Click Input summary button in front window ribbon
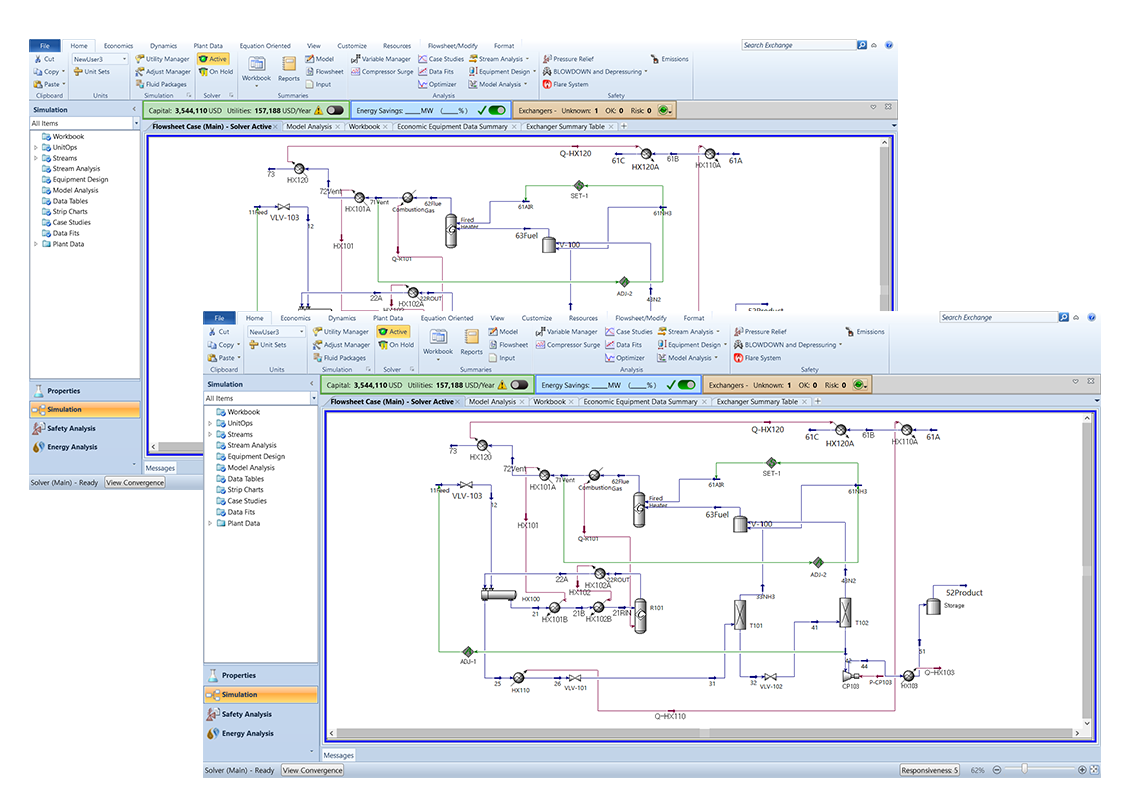The image size is (1130, 800). pyautogui.click(x=502, y=357)
